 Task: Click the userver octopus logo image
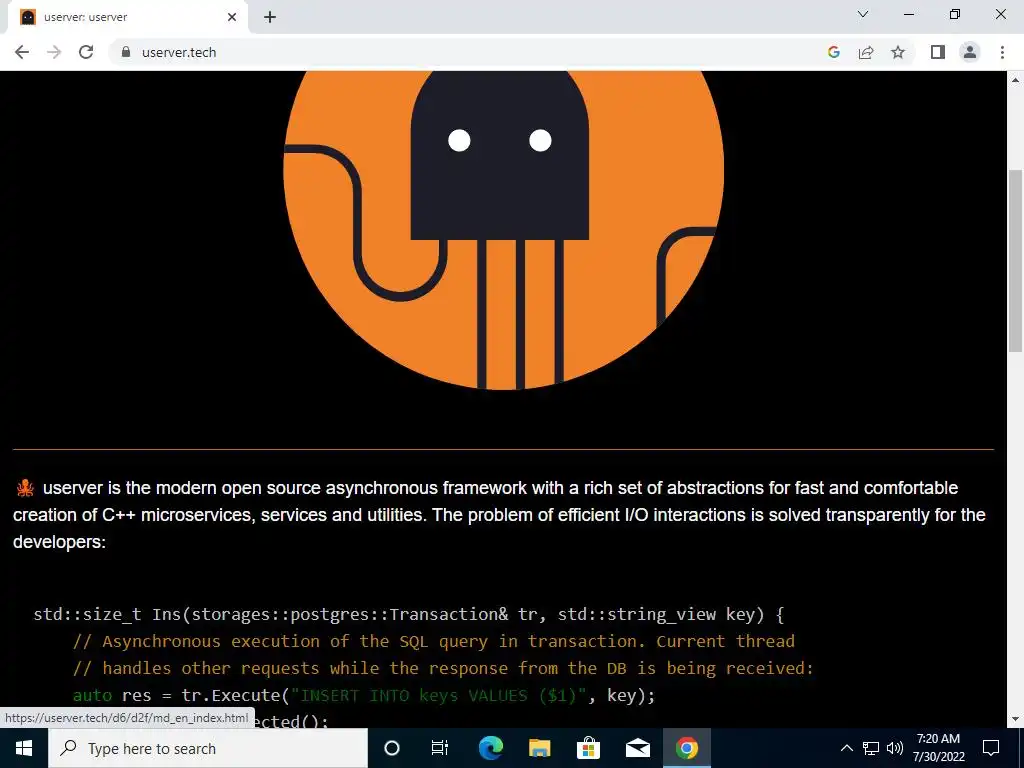pos(504,230)
